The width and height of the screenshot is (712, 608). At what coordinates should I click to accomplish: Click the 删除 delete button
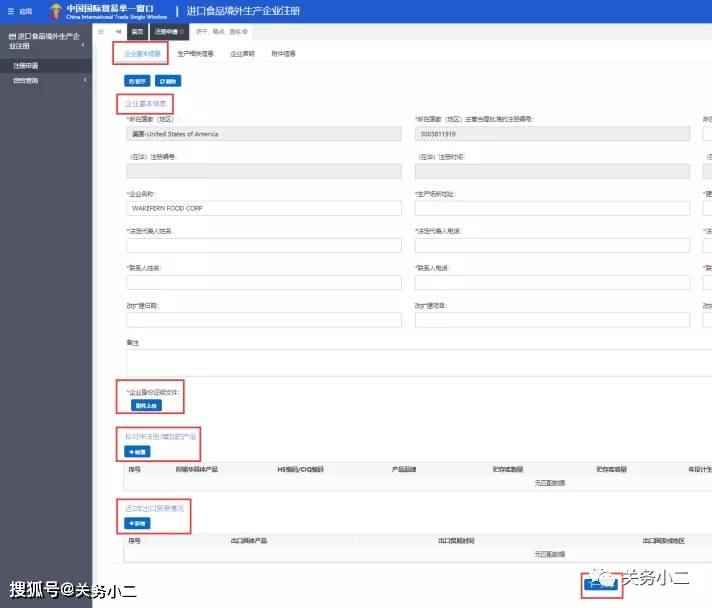click(169, 80)
